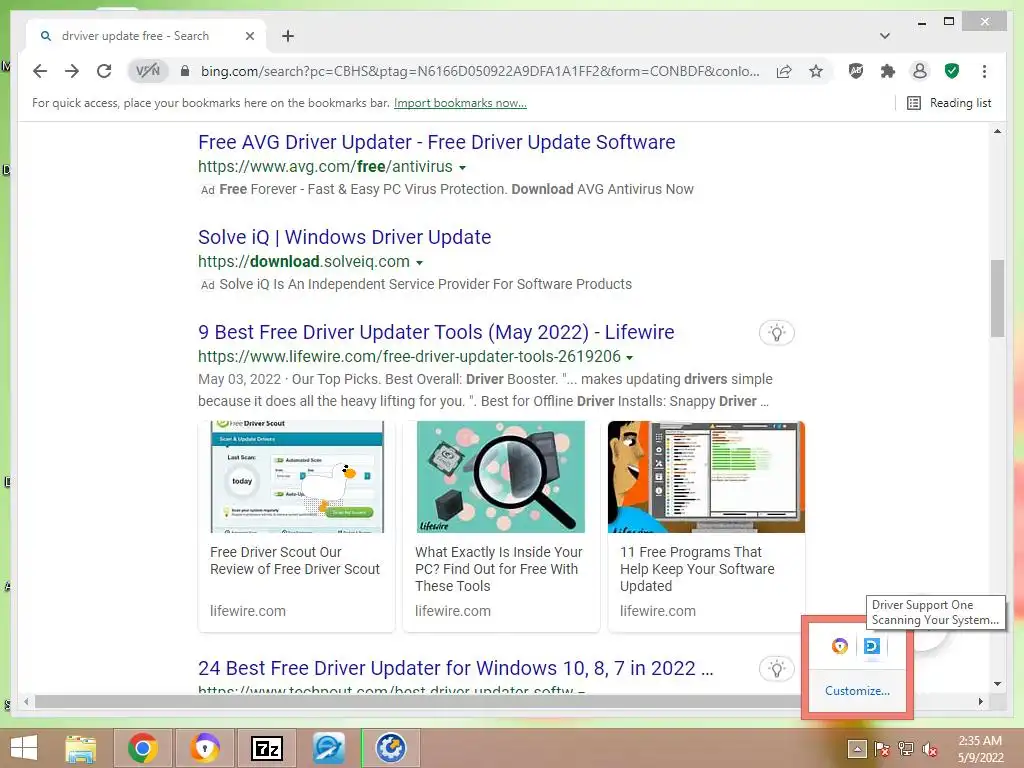Open the ad blocker shield extension
Image resolution: width=1024 pixels, height=768 pixels.
[x=856, y=71]
